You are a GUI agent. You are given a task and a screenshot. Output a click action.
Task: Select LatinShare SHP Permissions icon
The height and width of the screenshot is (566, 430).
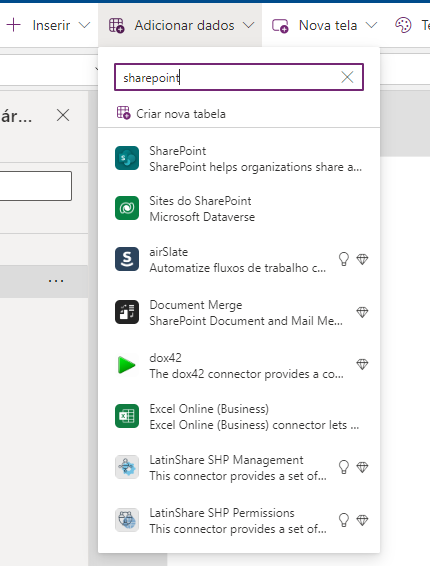127,520
